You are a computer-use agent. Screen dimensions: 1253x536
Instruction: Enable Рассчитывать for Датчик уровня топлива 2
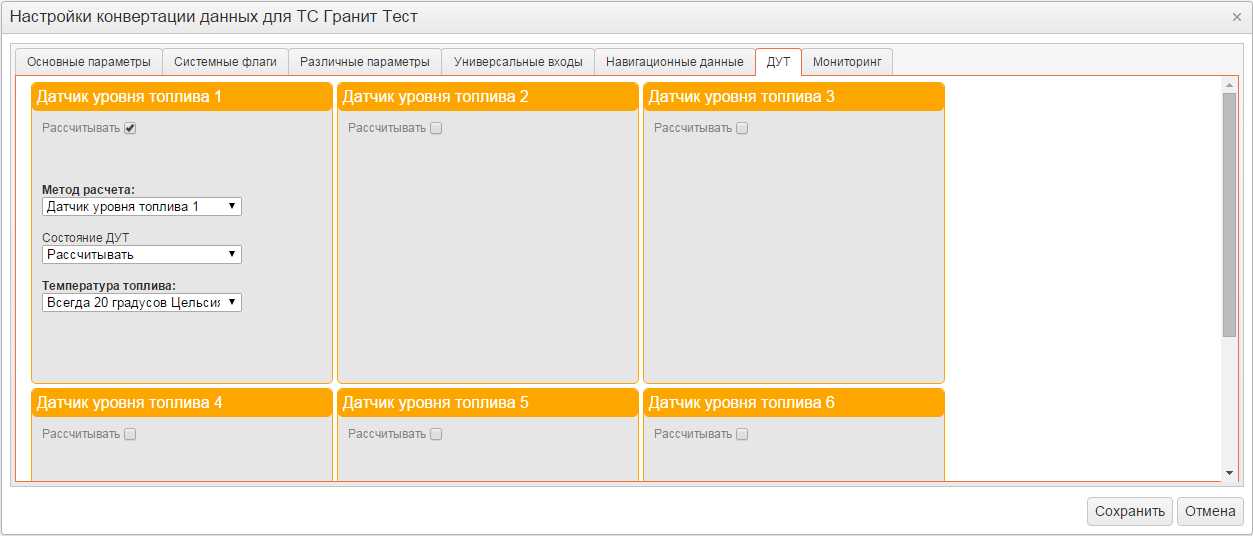(436, 128)
